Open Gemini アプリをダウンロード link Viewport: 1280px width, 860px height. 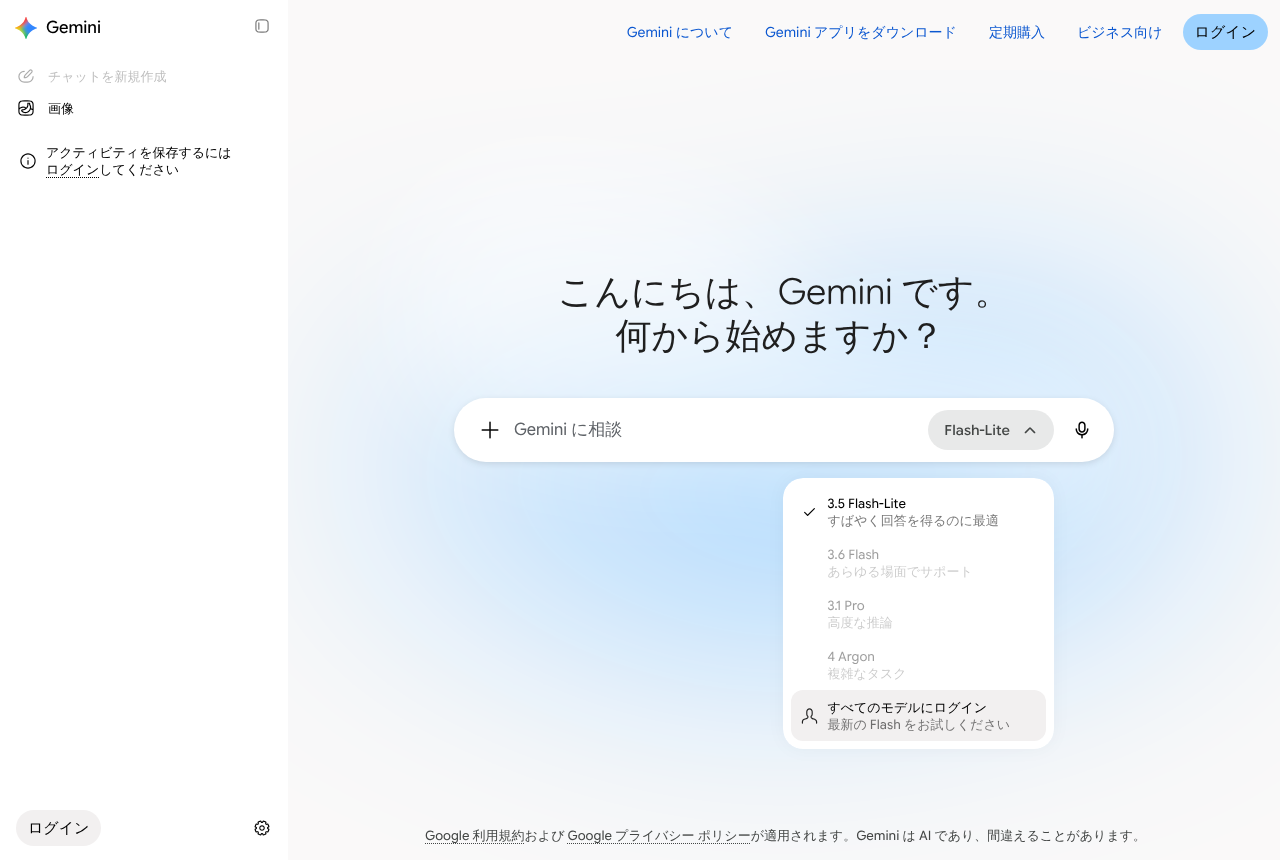point(860,32)
